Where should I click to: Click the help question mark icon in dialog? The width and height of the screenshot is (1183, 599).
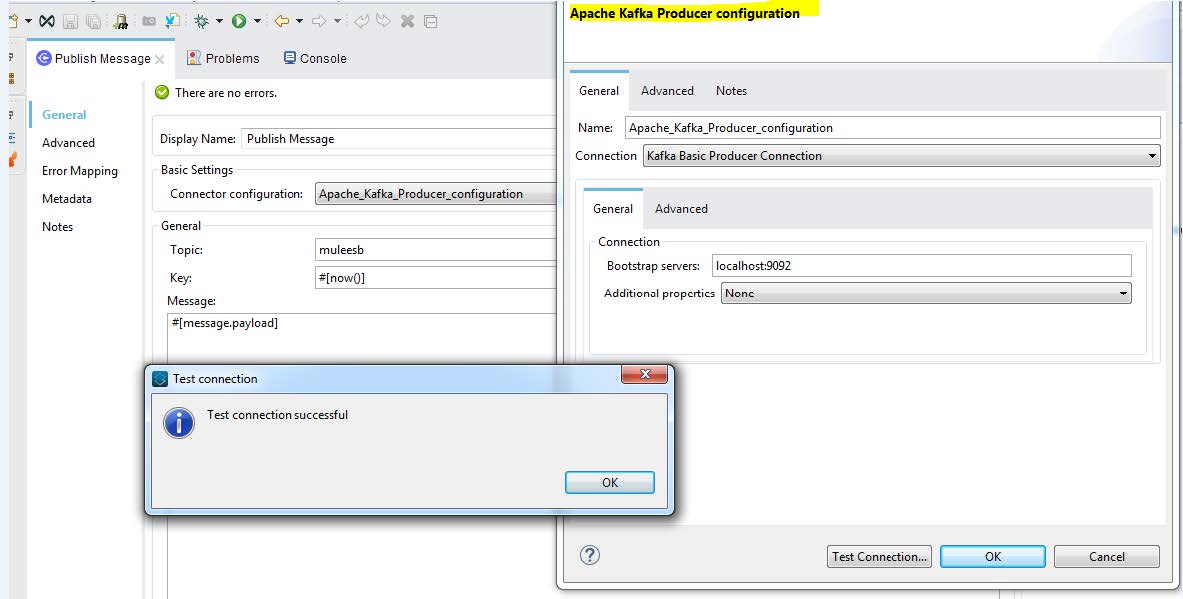590,555
